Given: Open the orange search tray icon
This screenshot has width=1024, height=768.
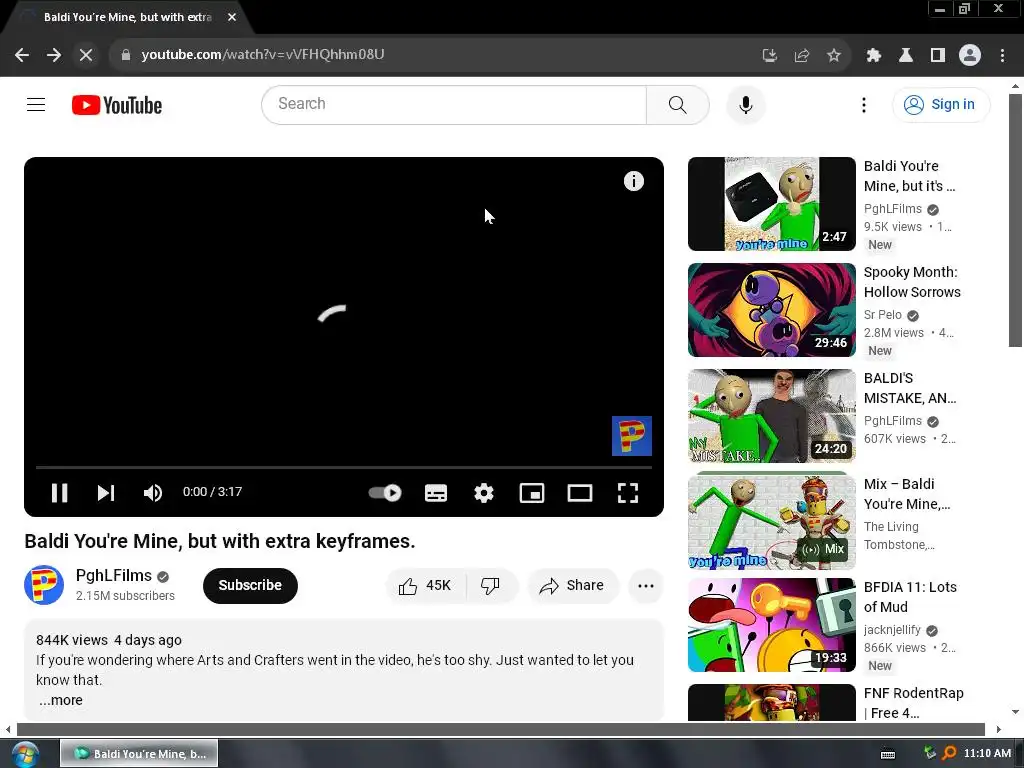Looking at the screenshot, I should 950,754.
